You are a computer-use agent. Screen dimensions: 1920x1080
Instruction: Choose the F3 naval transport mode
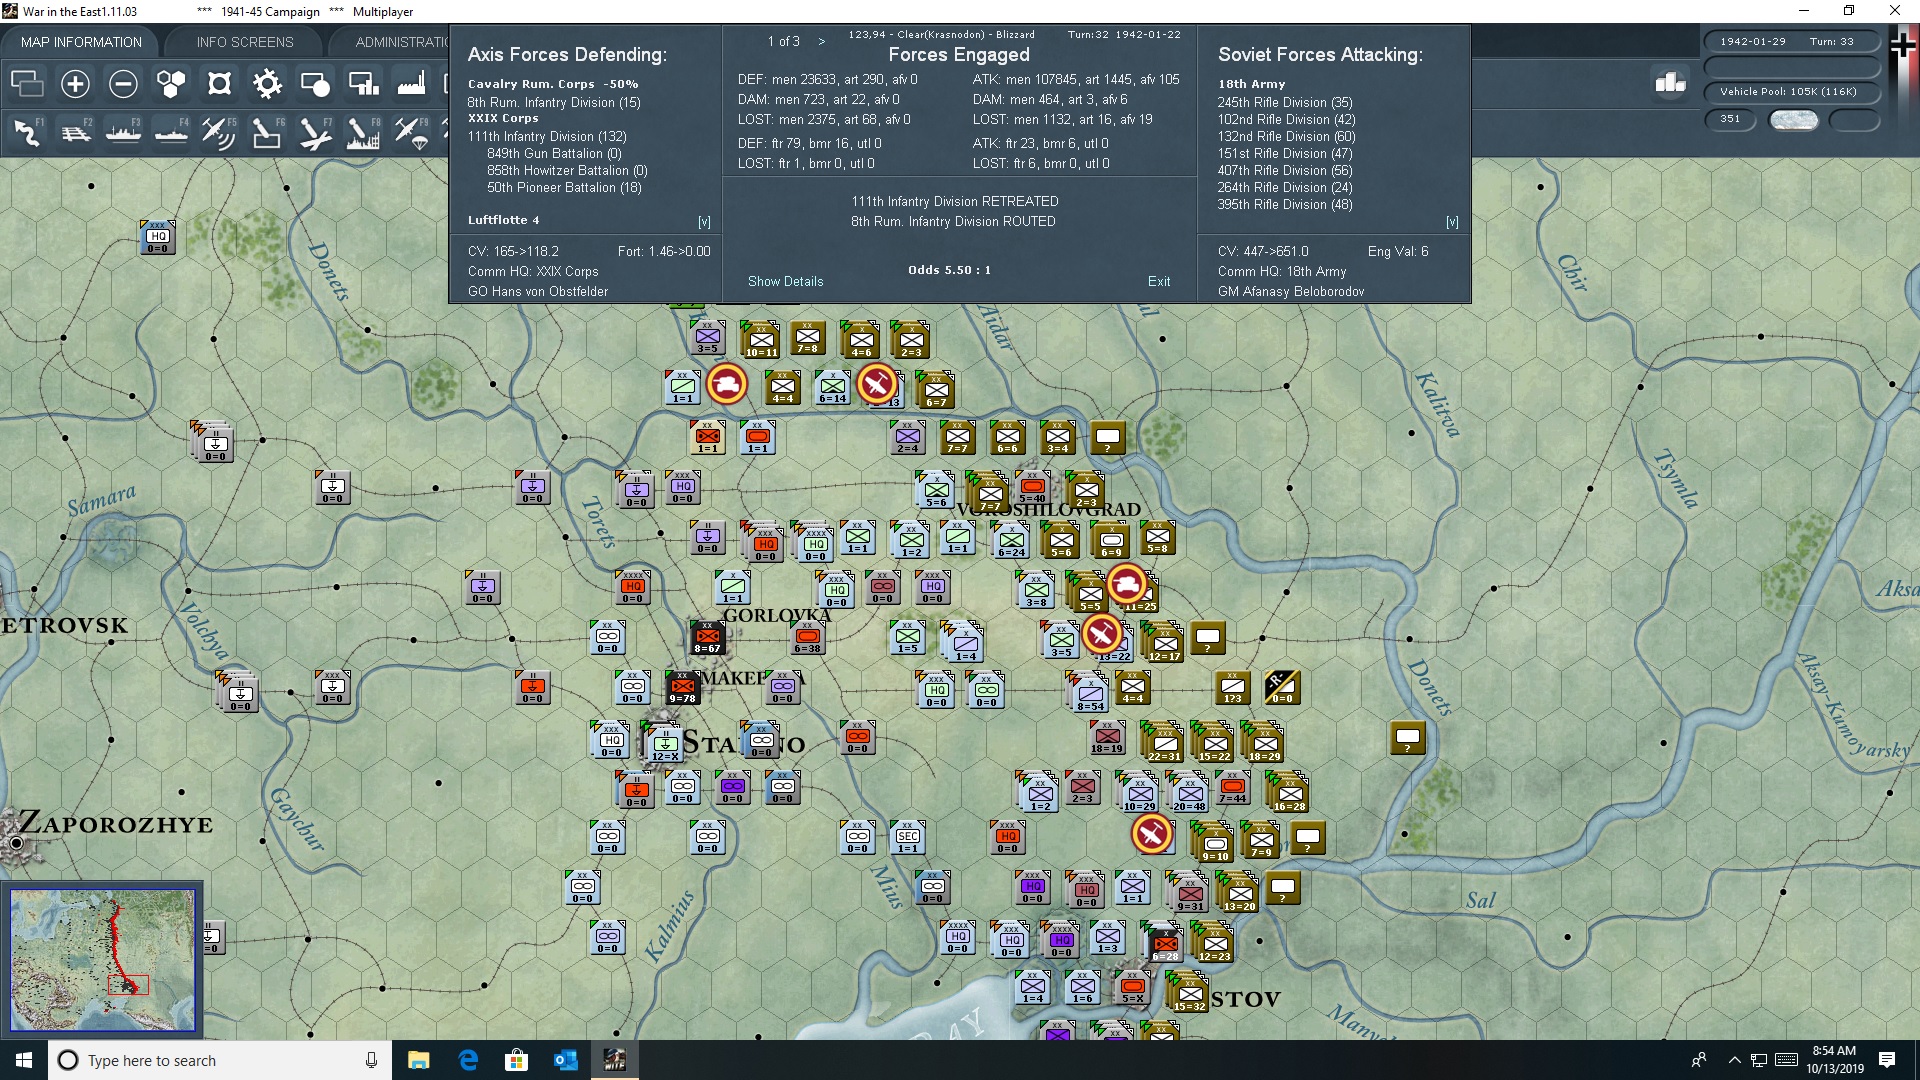pos(123,133)
